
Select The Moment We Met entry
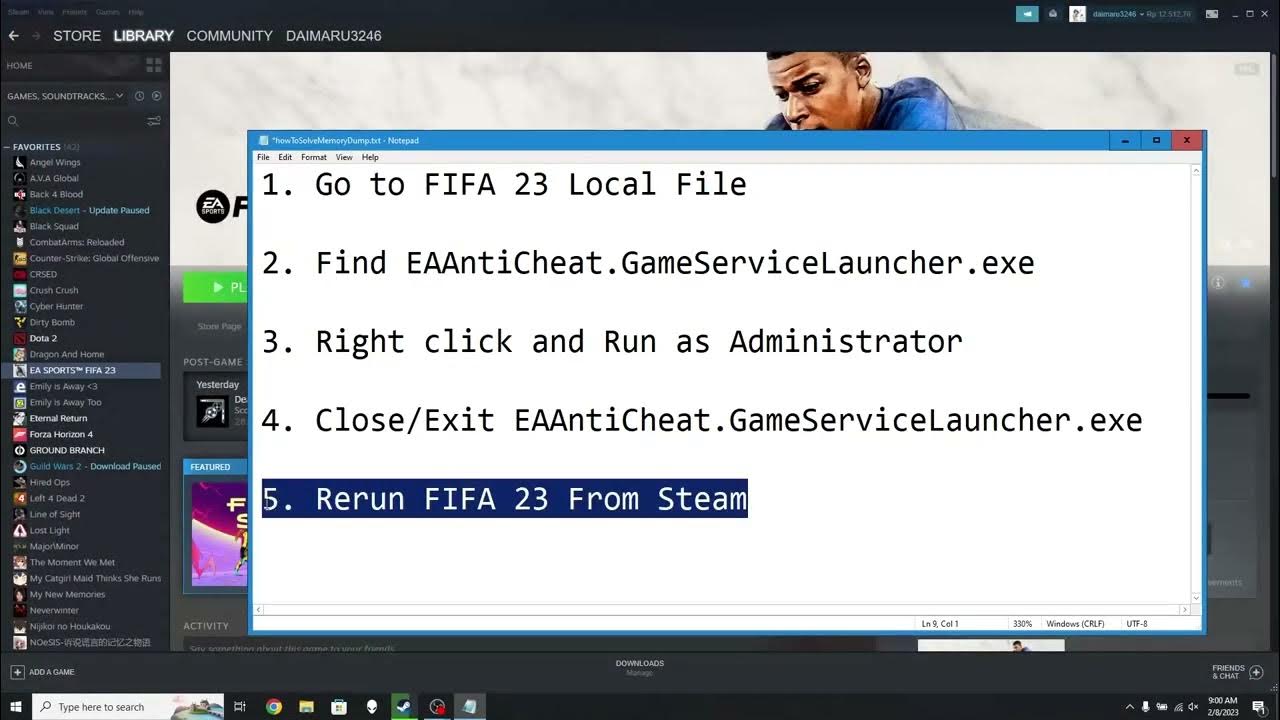point(72,562)
